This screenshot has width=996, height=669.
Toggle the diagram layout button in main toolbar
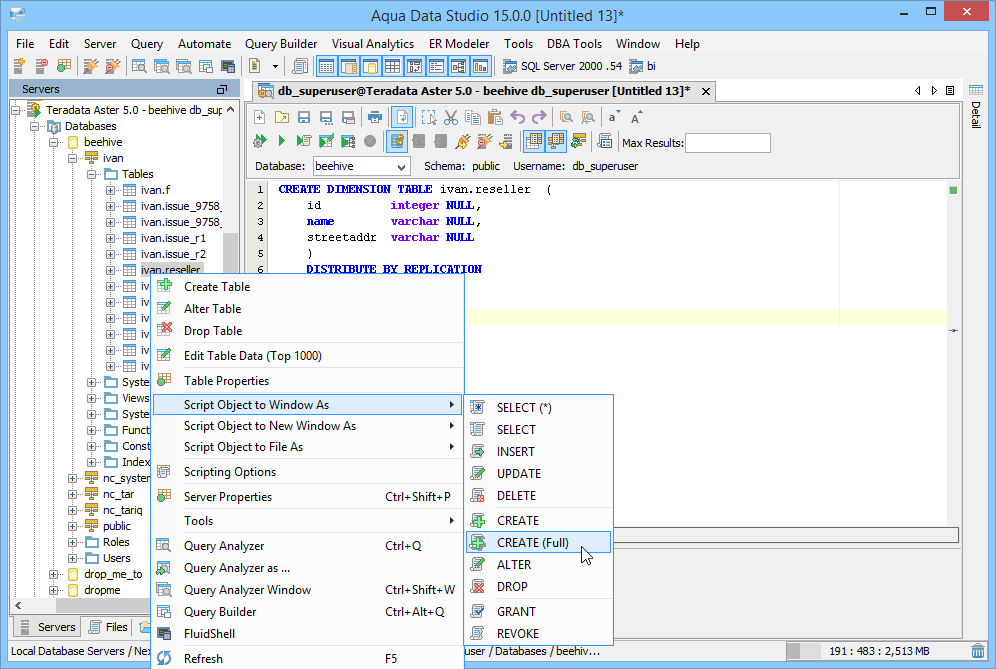click(459, 66)
